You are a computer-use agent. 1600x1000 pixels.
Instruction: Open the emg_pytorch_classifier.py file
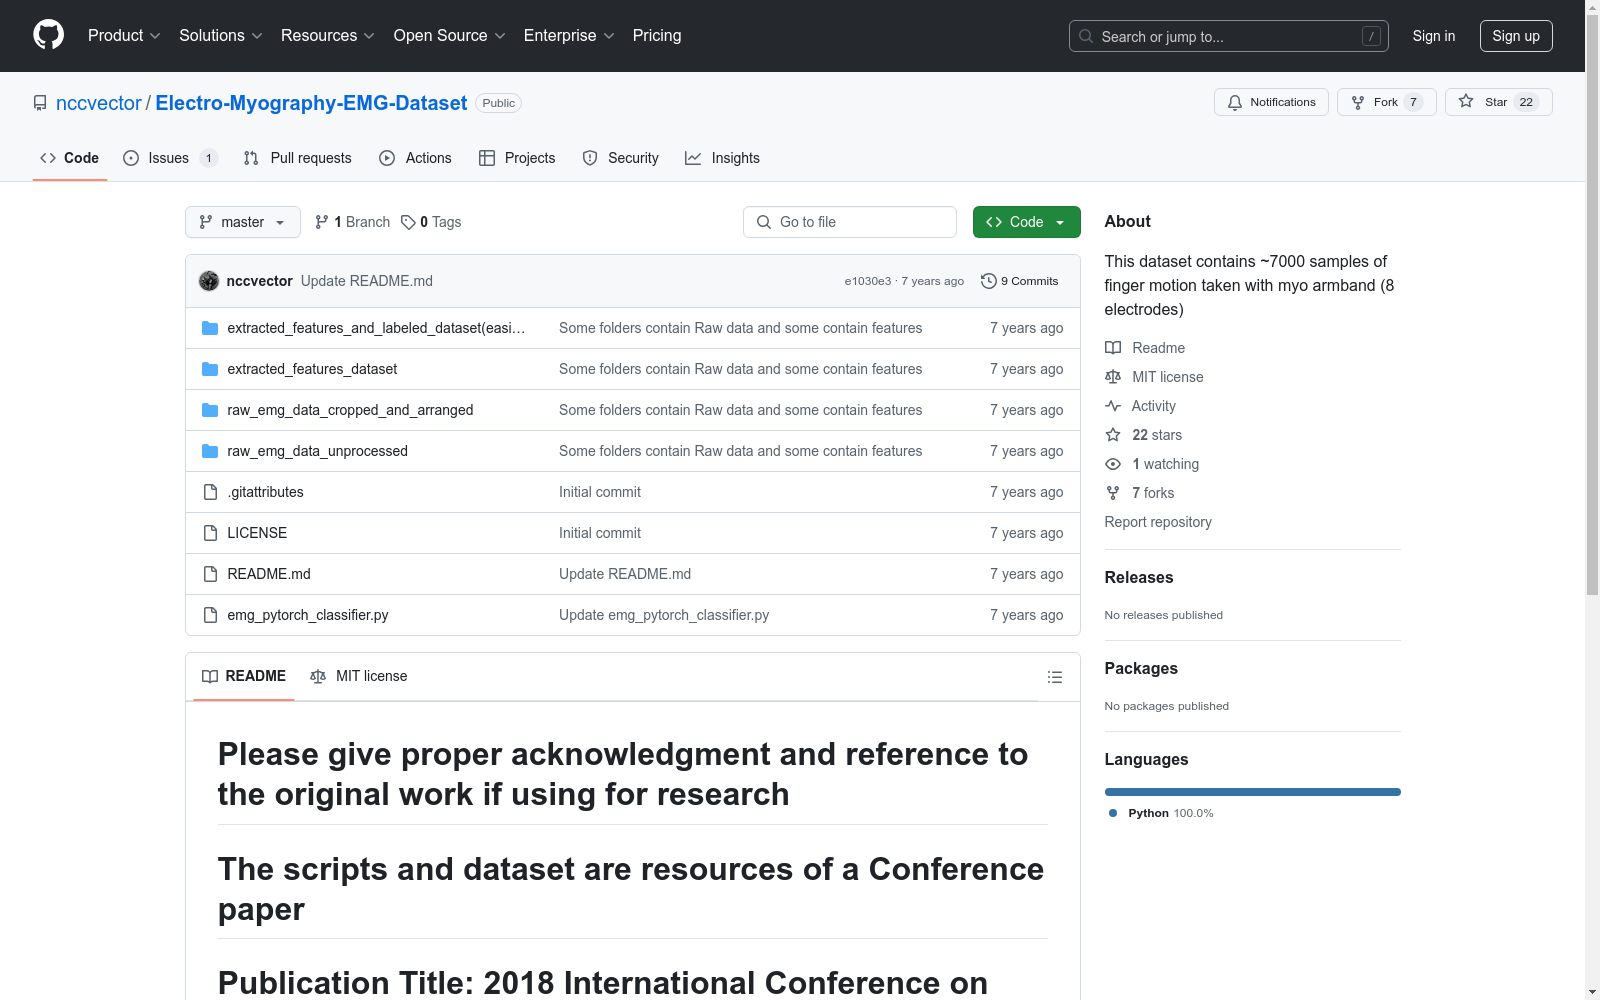click(308, 615)
